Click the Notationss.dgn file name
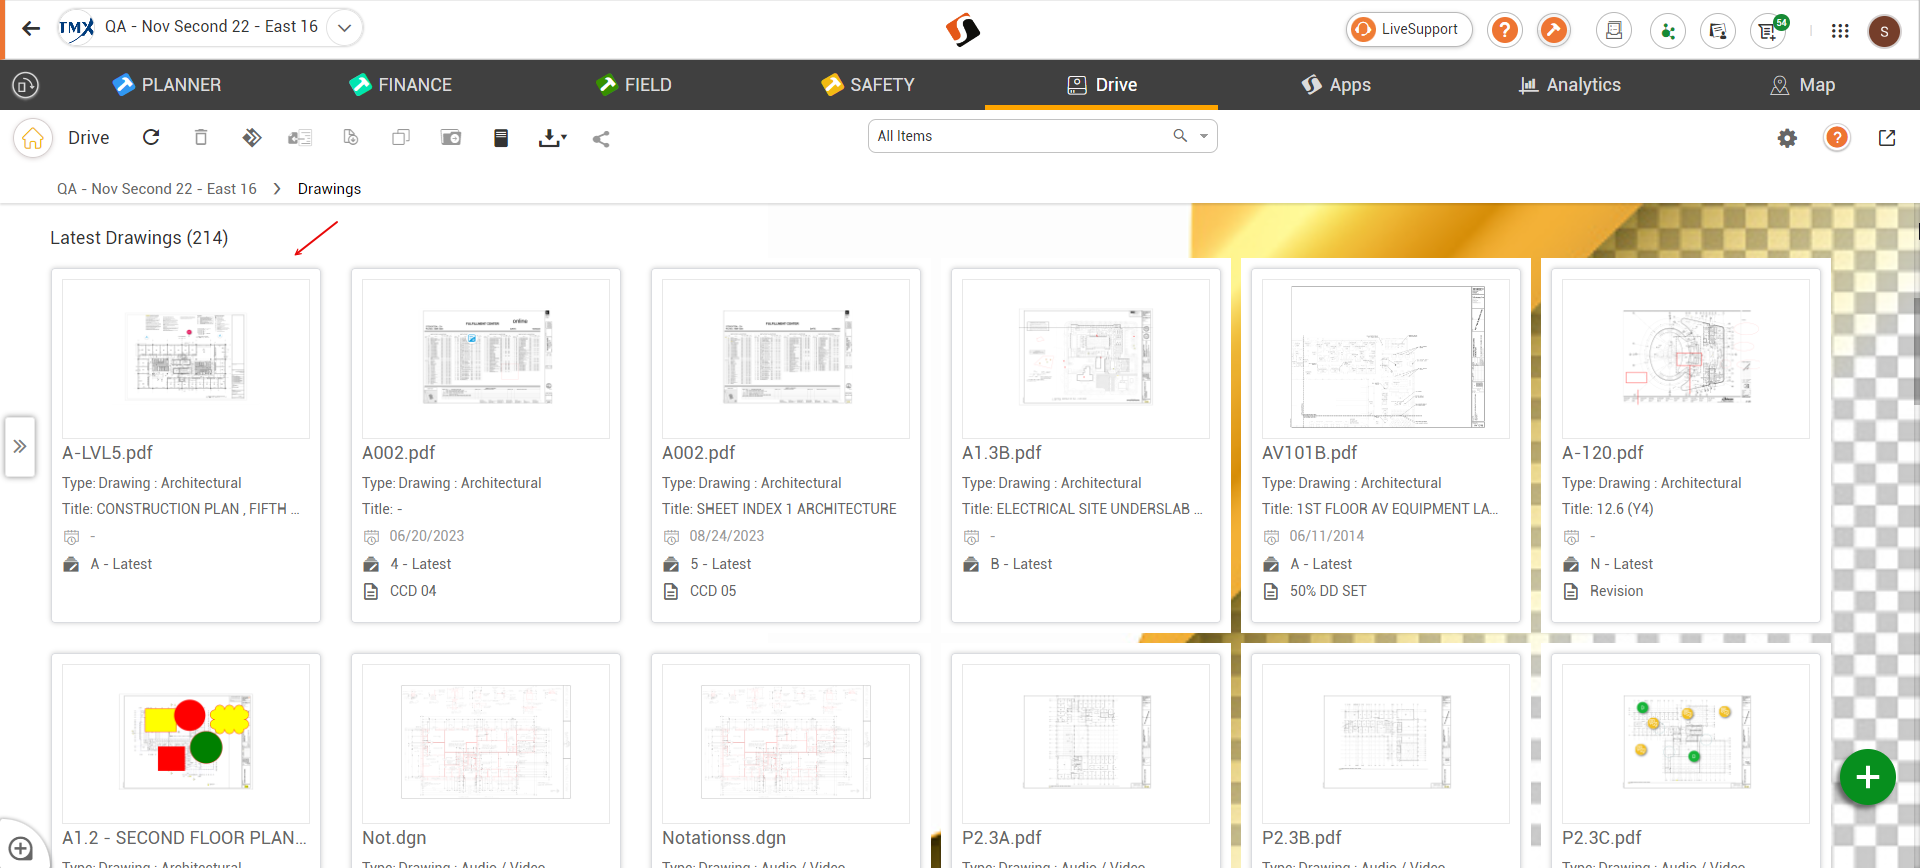Image resolution: width=1920 pixels, height=868 pixels. (x=724, y=838)
